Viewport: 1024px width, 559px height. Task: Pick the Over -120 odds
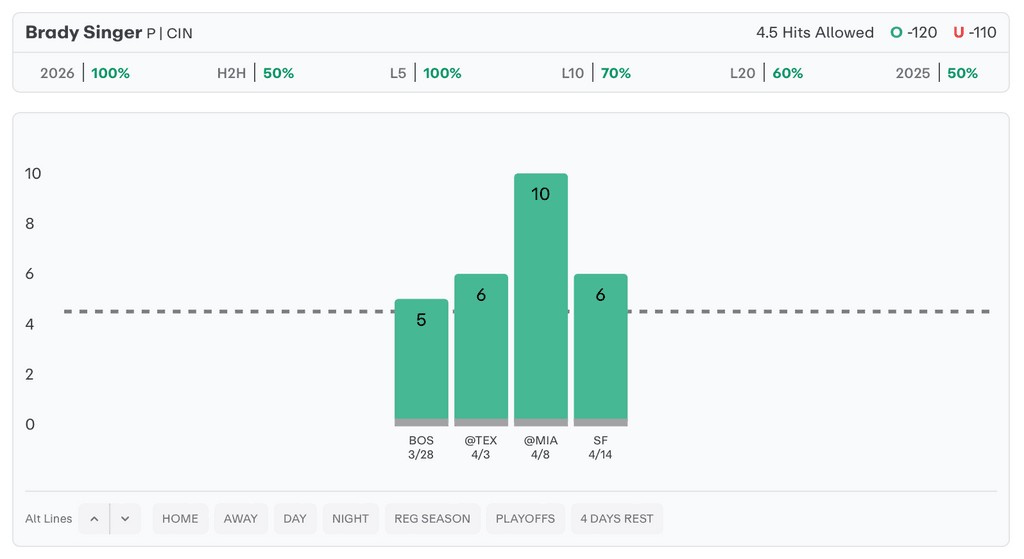(914, 33)
